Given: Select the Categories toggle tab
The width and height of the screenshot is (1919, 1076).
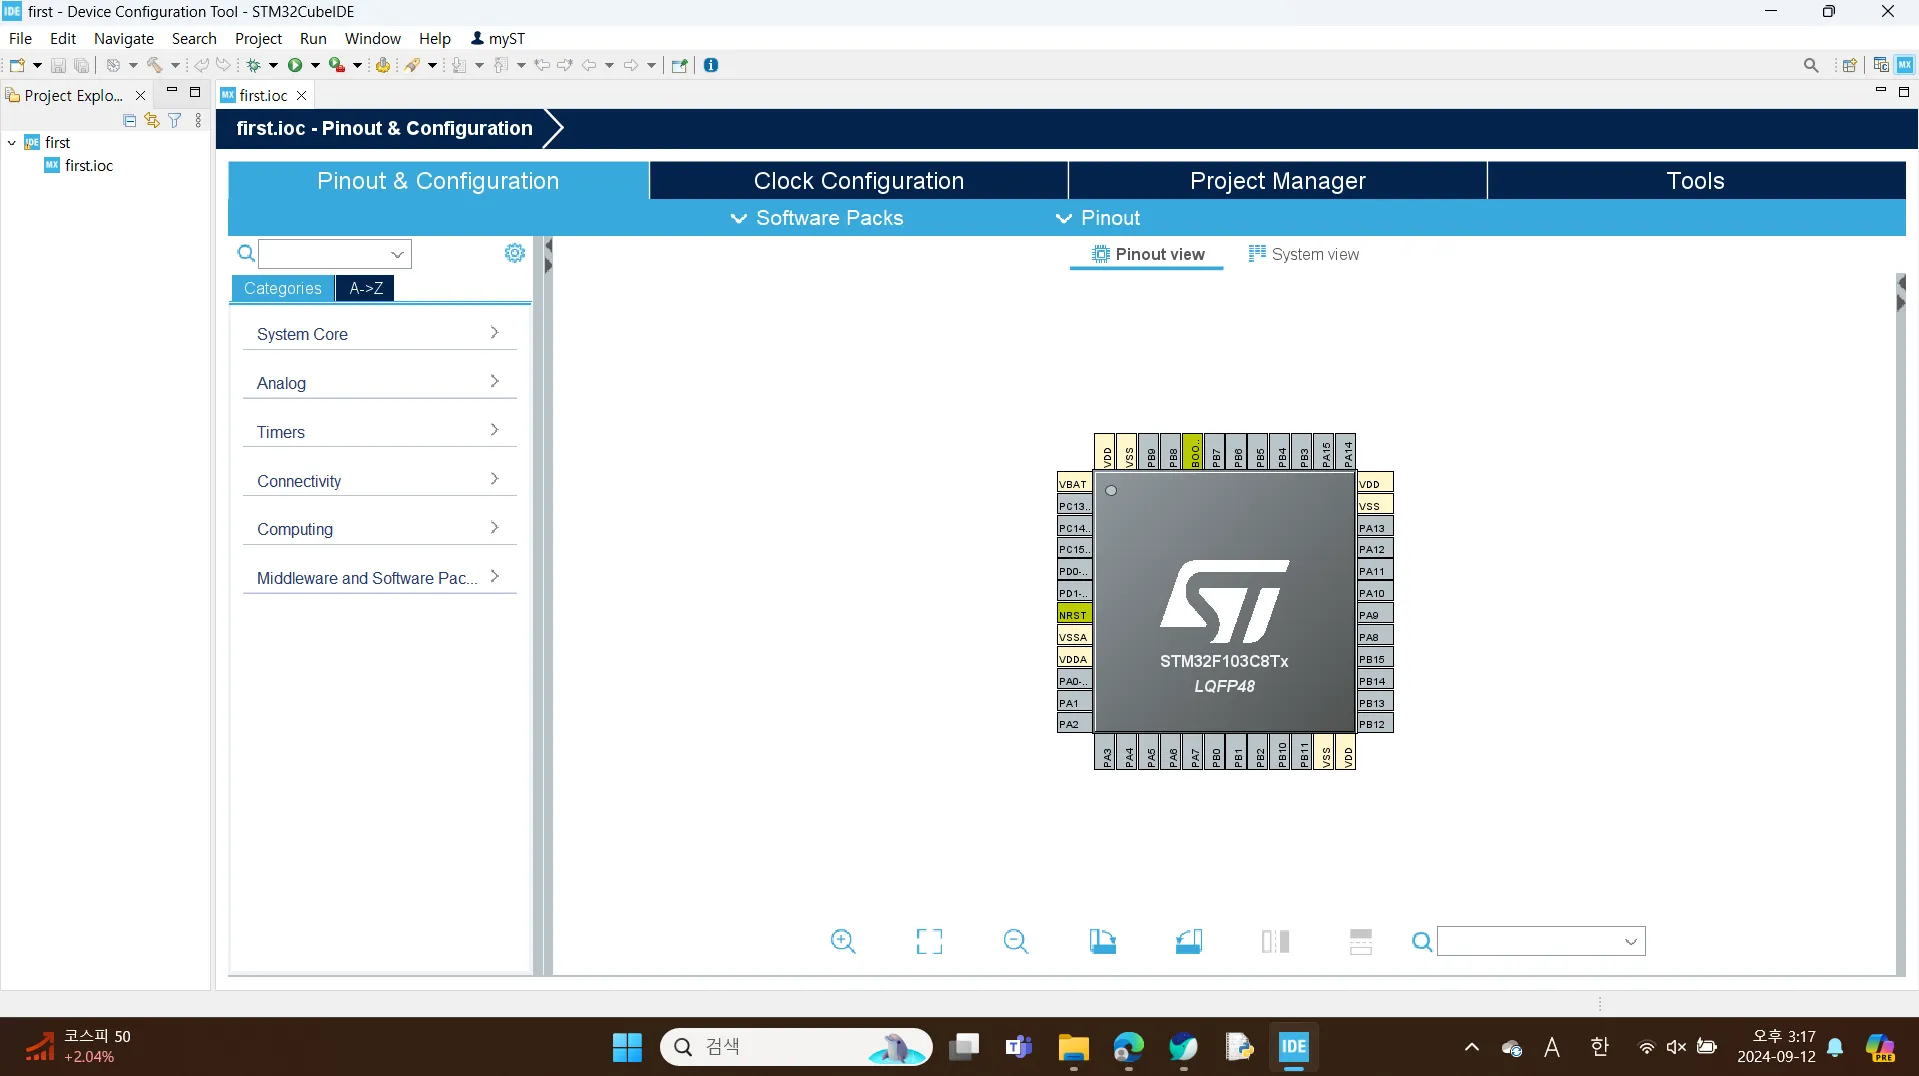Looking at the screenshot, I should click(283, 288).
